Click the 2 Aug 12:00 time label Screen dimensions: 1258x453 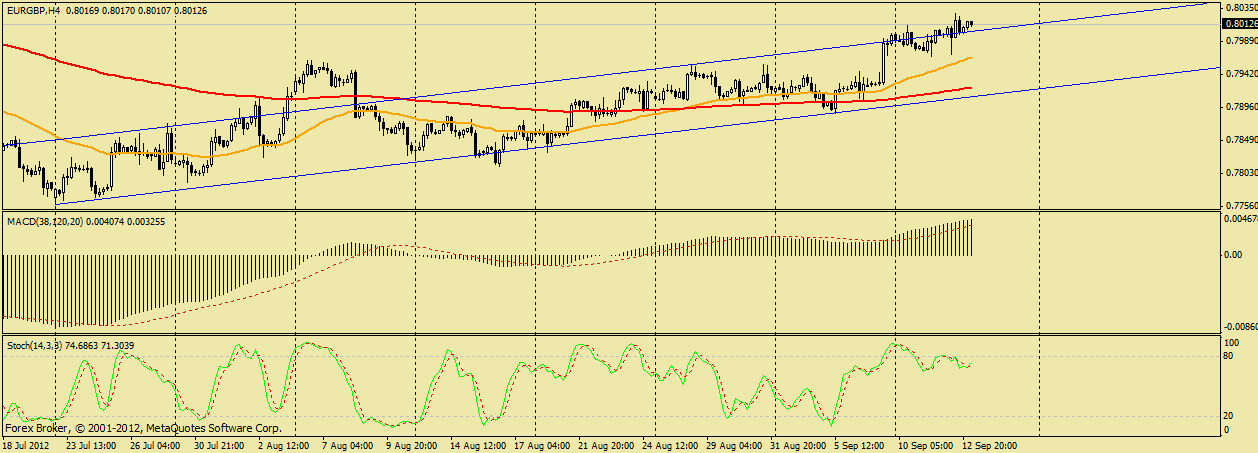284,445
